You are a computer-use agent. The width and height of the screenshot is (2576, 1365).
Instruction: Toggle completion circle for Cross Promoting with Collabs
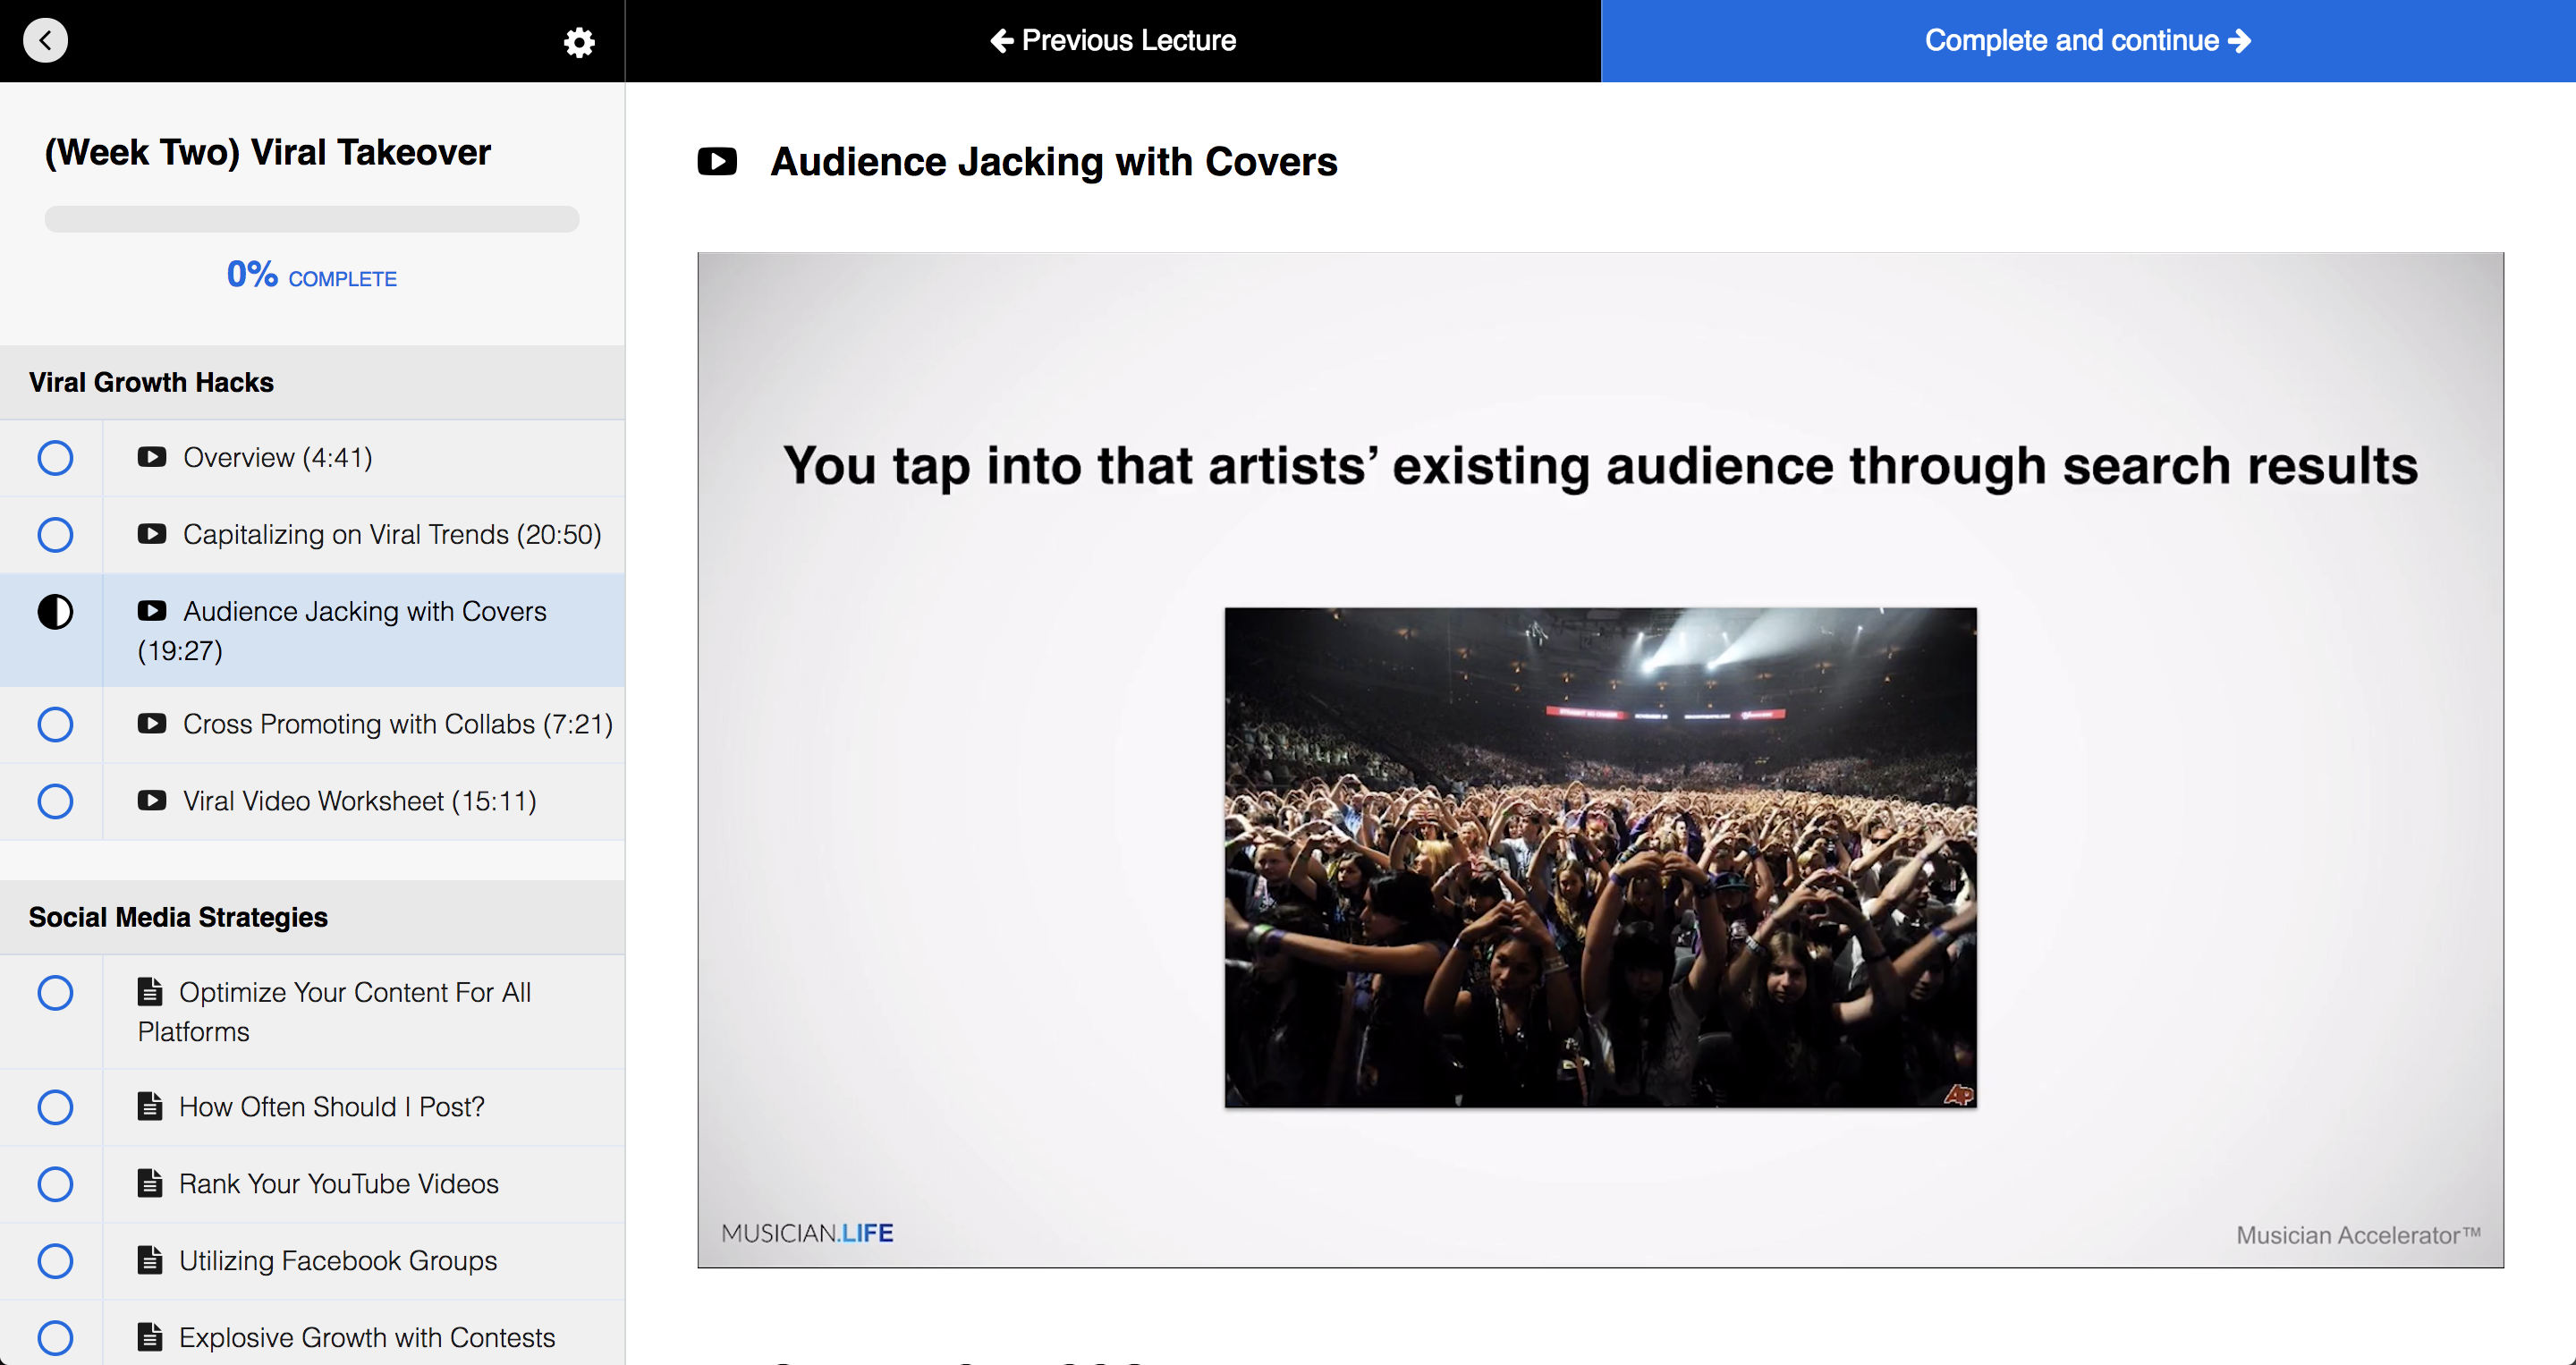pyautogui.click(x=55, y=724)
